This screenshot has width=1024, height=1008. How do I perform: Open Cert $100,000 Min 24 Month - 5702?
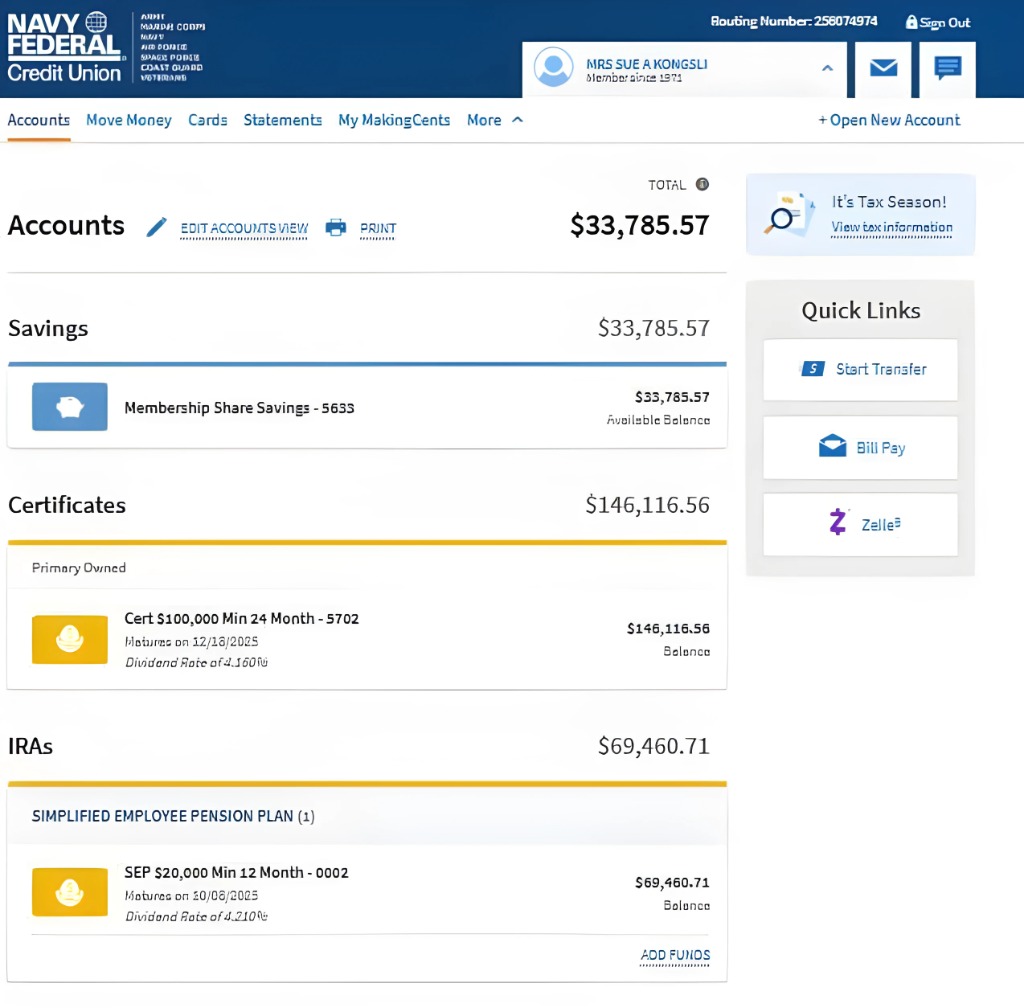coord(242,618)
